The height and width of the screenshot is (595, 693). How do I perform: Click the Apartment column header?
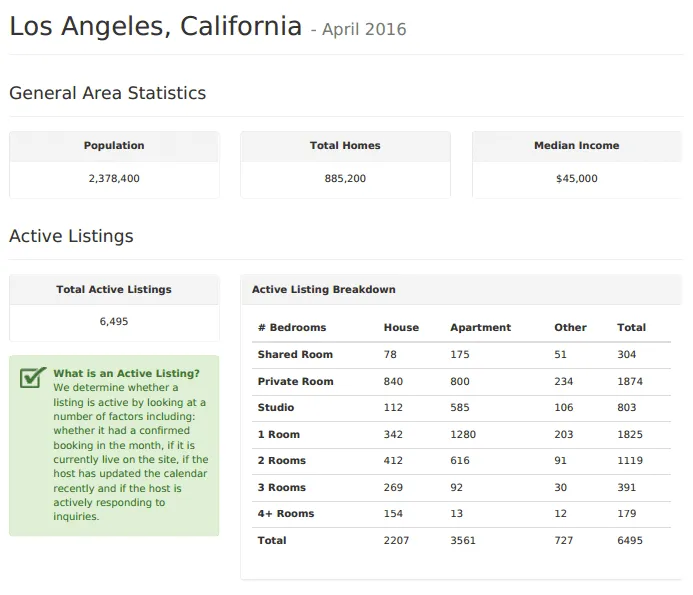point(480,328)
